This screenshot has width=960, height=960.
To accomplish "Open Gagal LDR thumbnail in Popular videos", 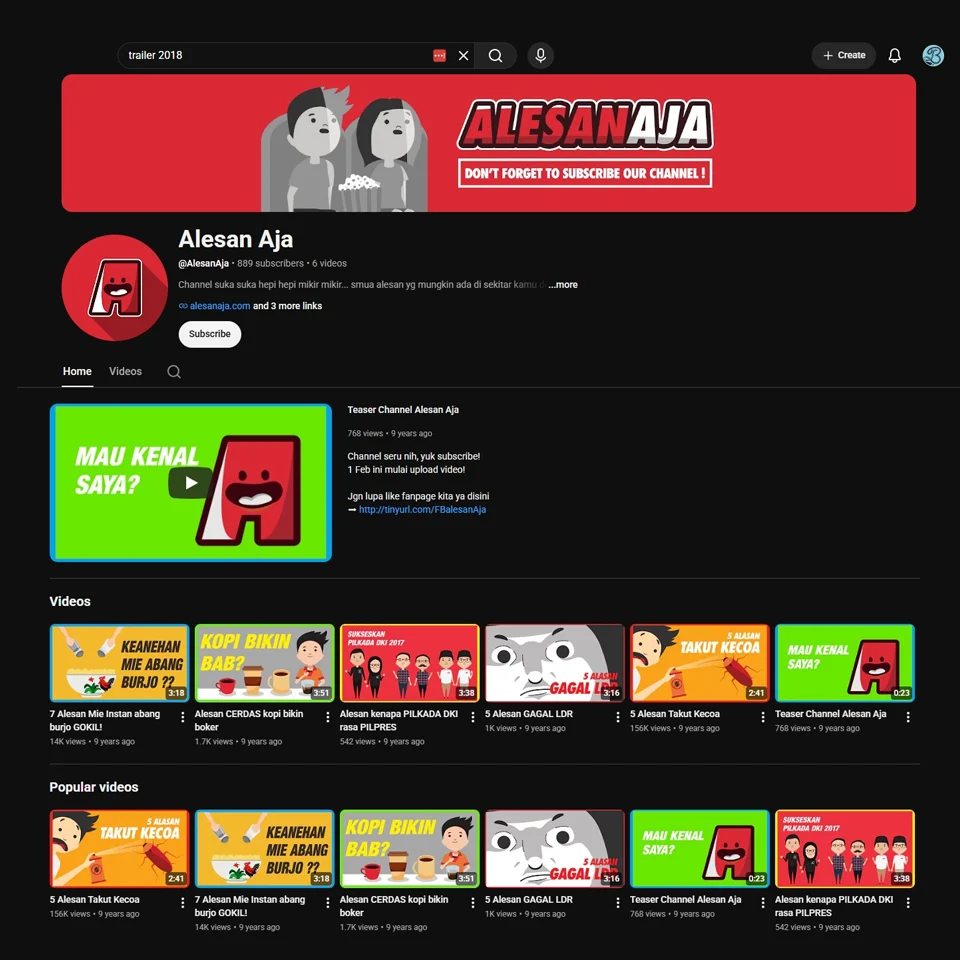I will [x=555, y=849].
